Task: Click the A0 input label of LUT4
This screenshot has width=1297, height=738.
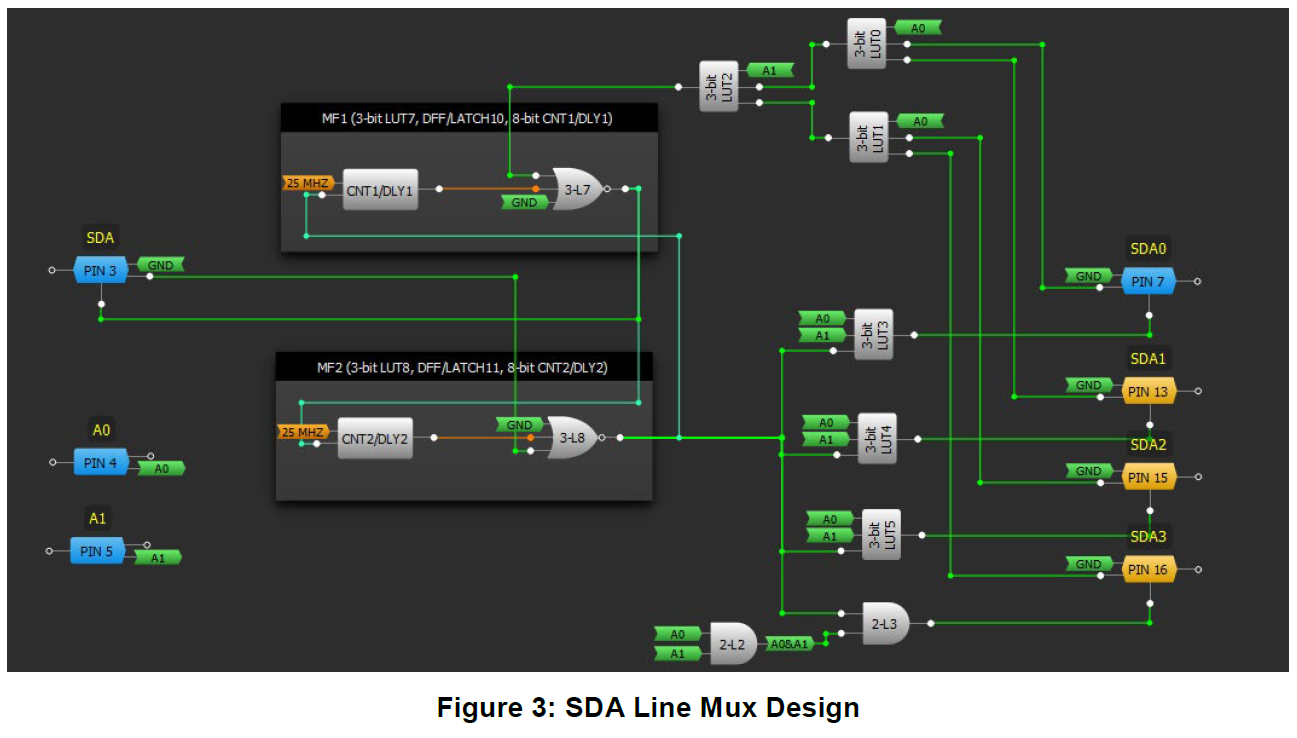Action: pos(827,422)
